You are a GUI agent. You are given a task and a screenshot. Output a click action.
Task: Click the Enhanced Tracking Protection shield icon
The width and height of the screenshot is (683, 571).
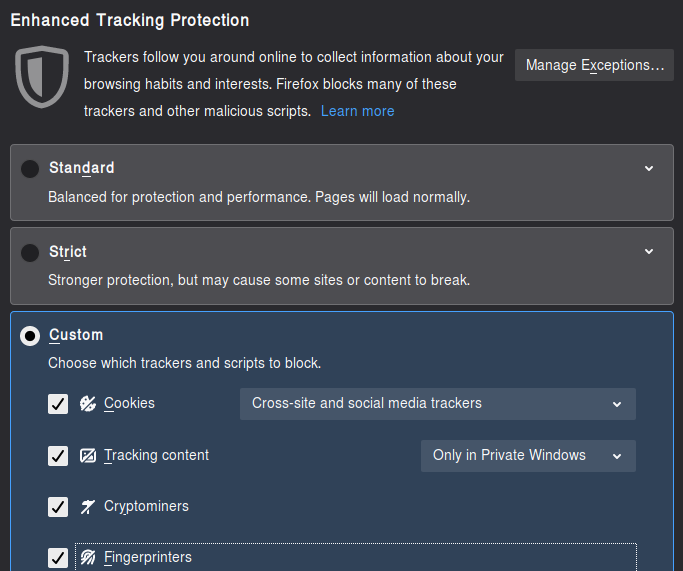(x=42, y=77)
